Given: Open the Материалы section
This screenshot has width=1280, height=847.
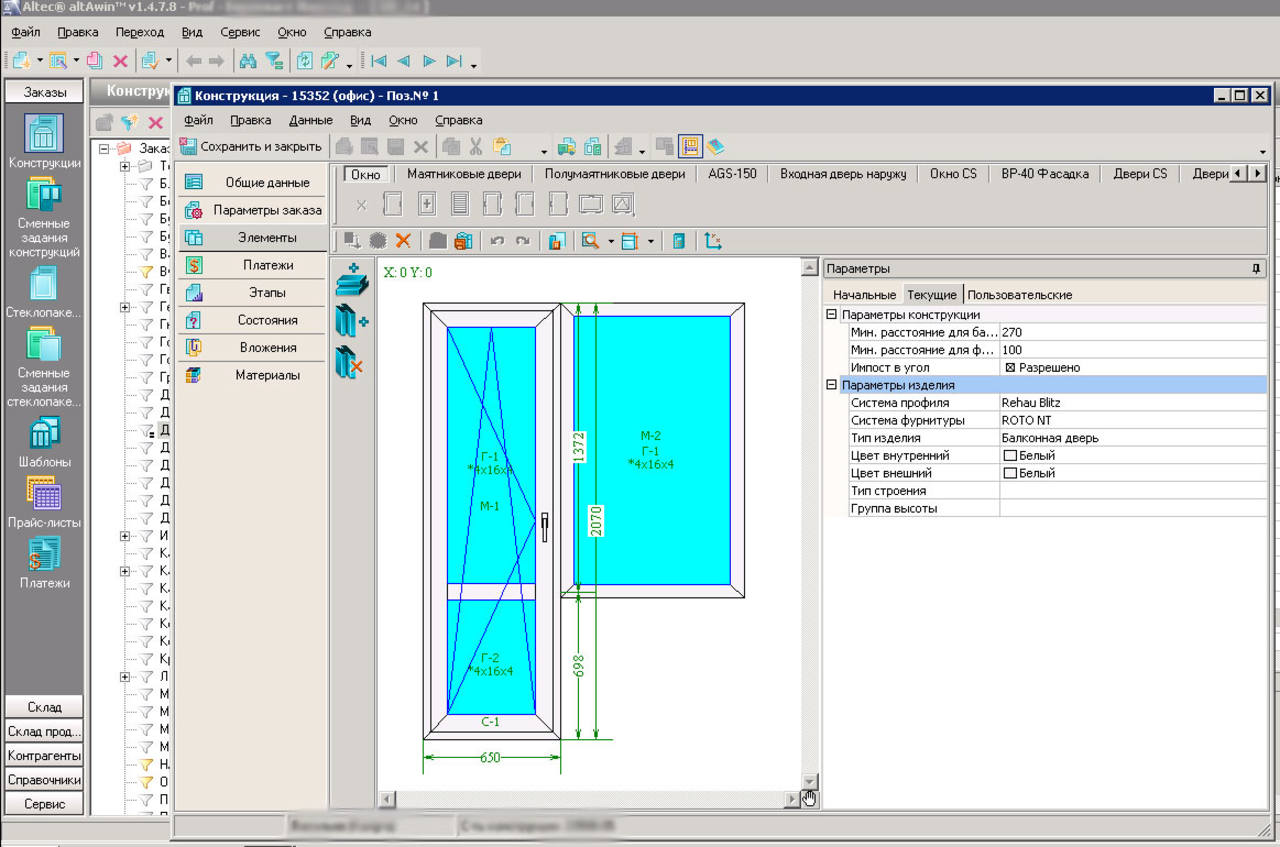Looking at the screenshot, I should click(253, 375).
